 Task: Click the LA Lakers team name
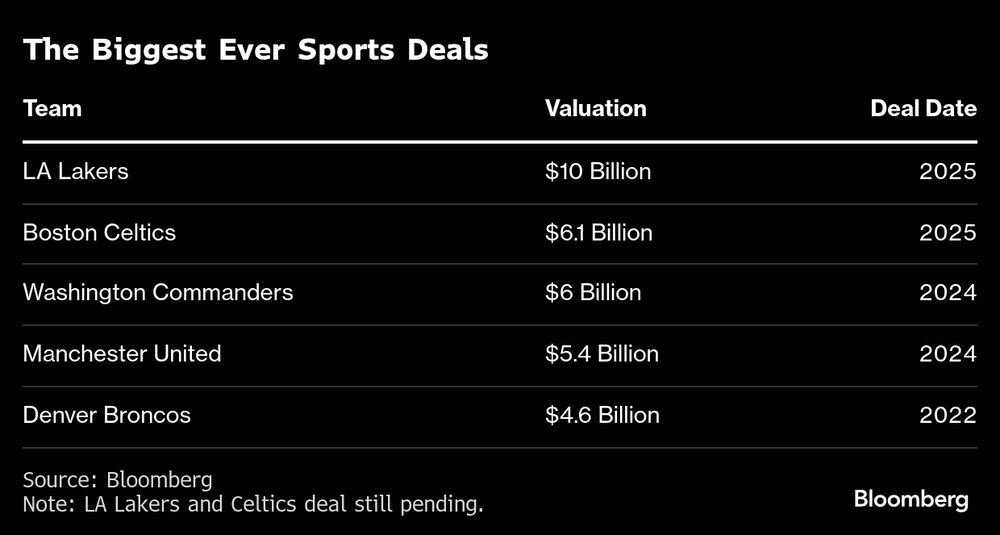click(x=76, y=171)
